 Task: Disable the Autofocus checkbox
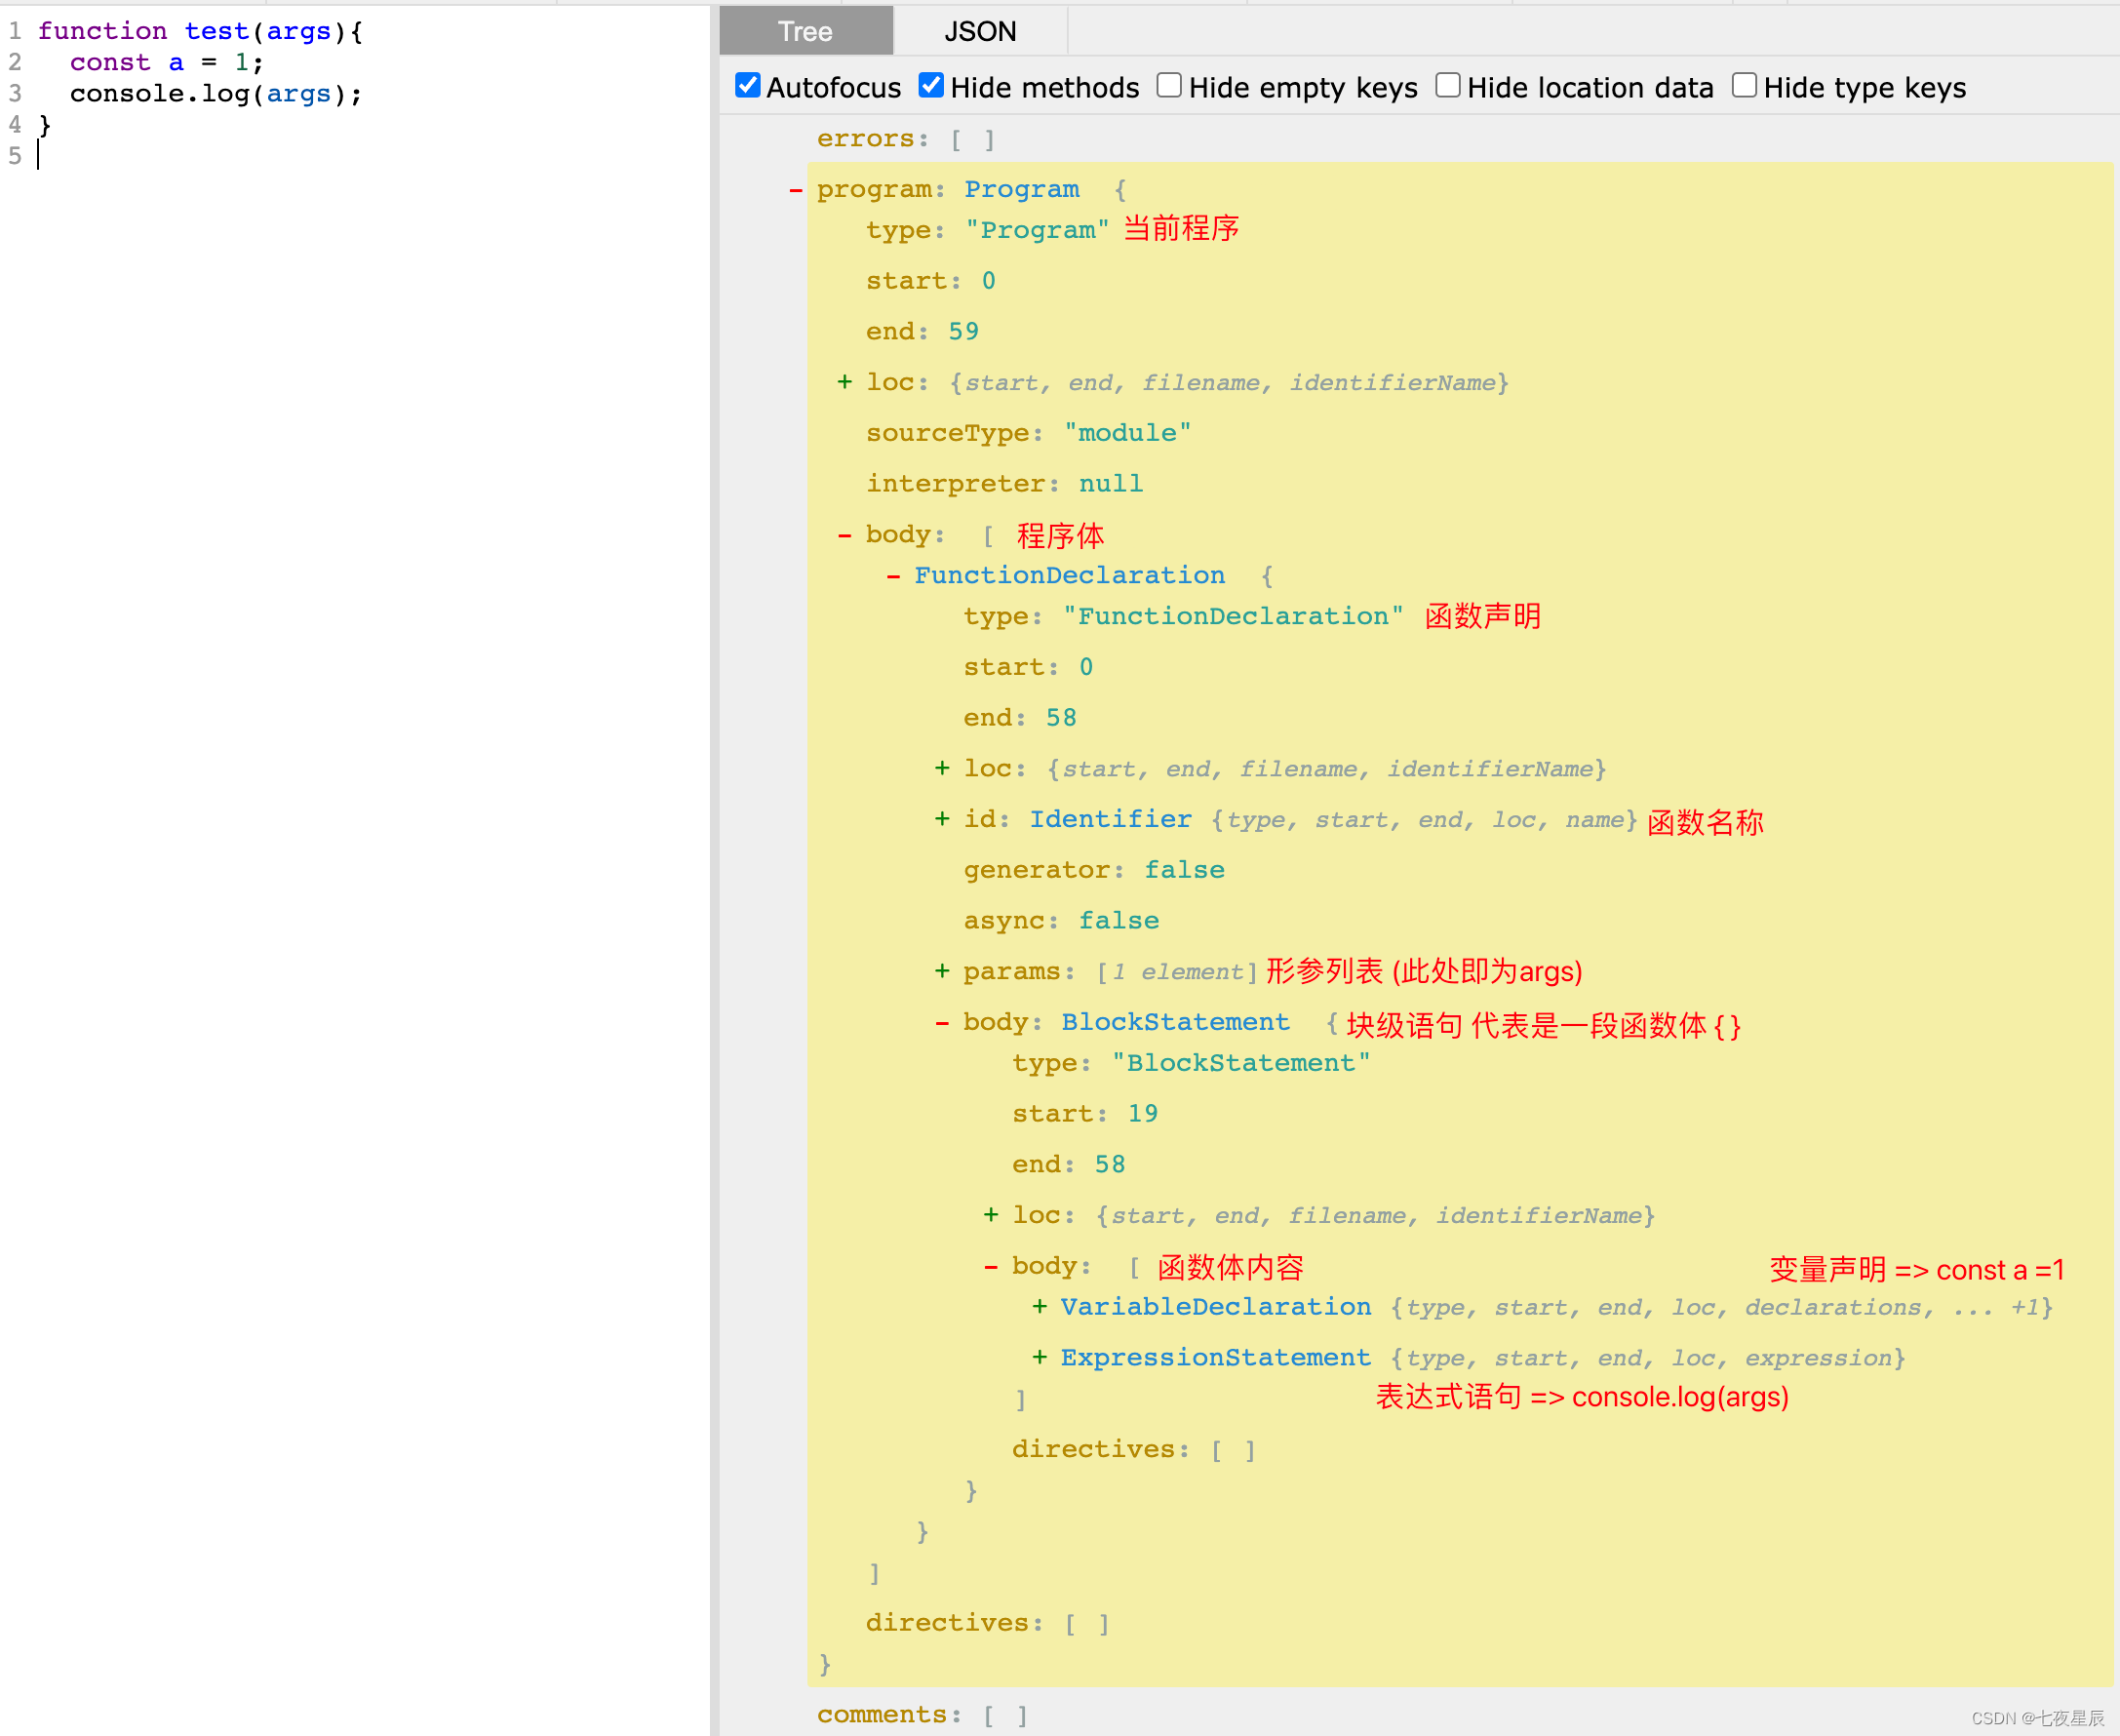pyautogui.click(x=747, y=85)
